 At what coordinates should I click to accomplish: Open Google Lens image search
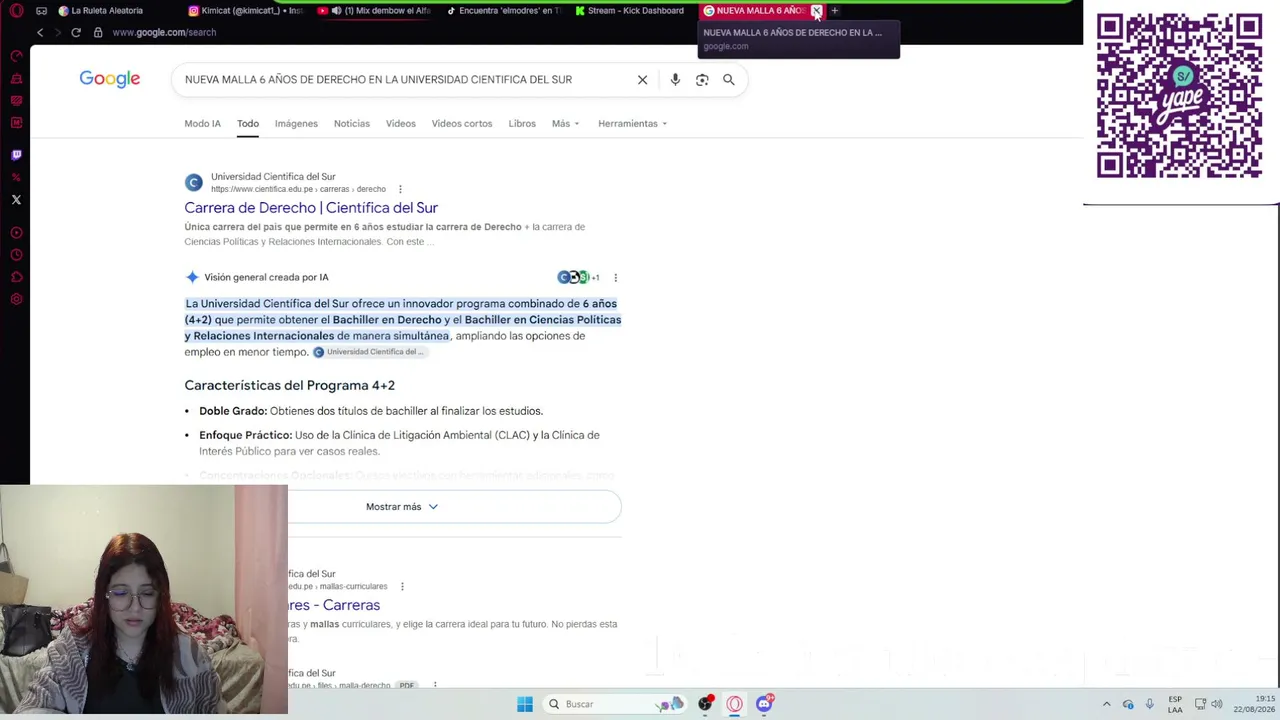pyautogui.click(x=702, y=80)
